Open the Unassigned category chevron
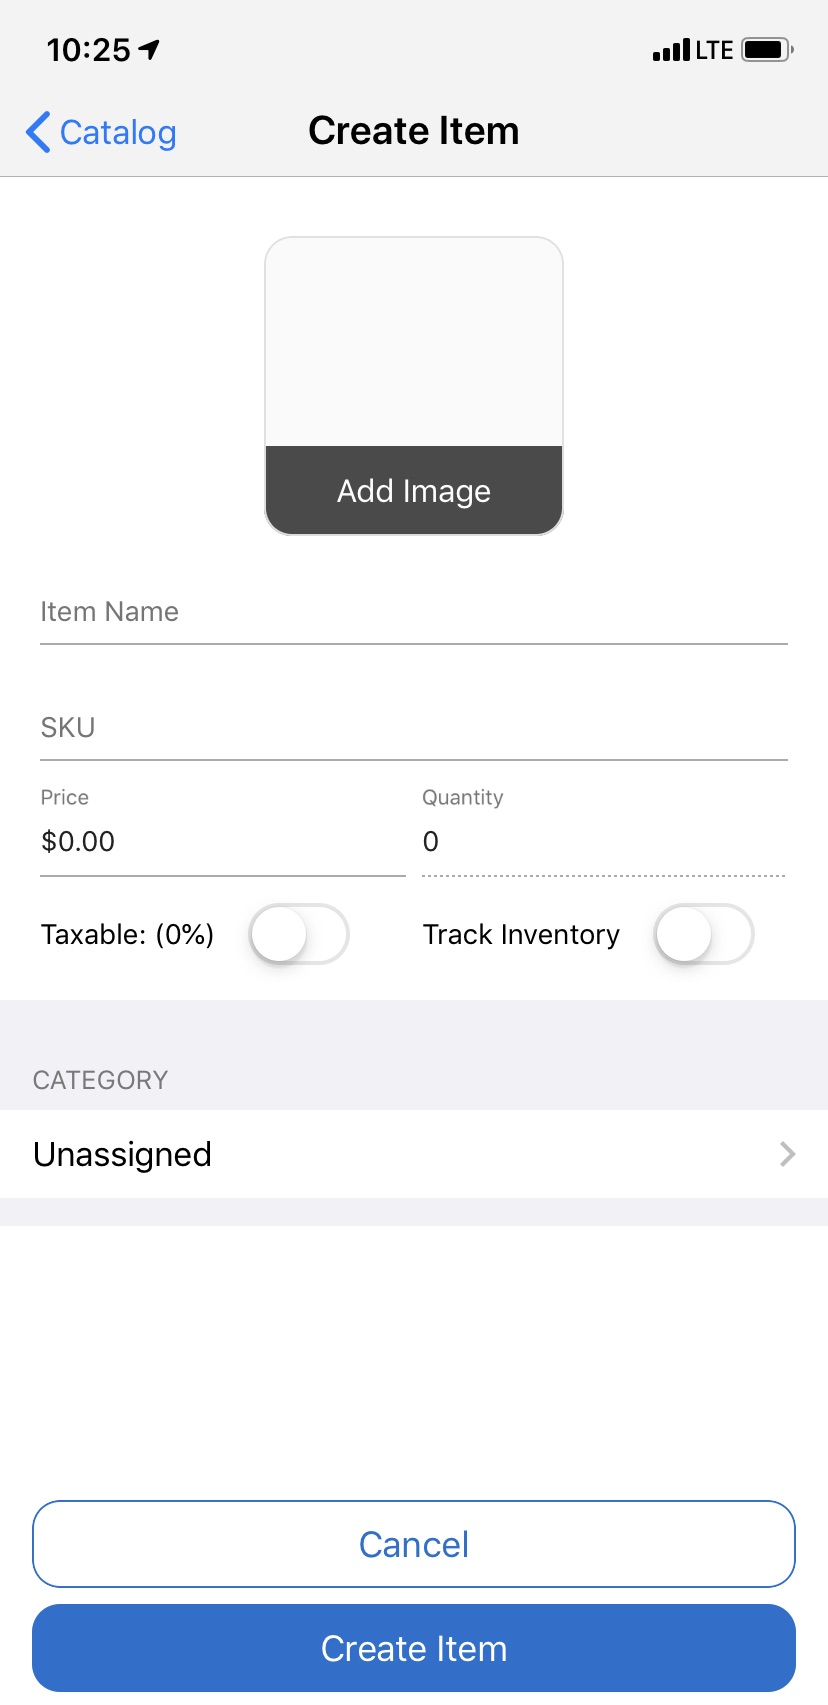 click(x=788, y=1154)
